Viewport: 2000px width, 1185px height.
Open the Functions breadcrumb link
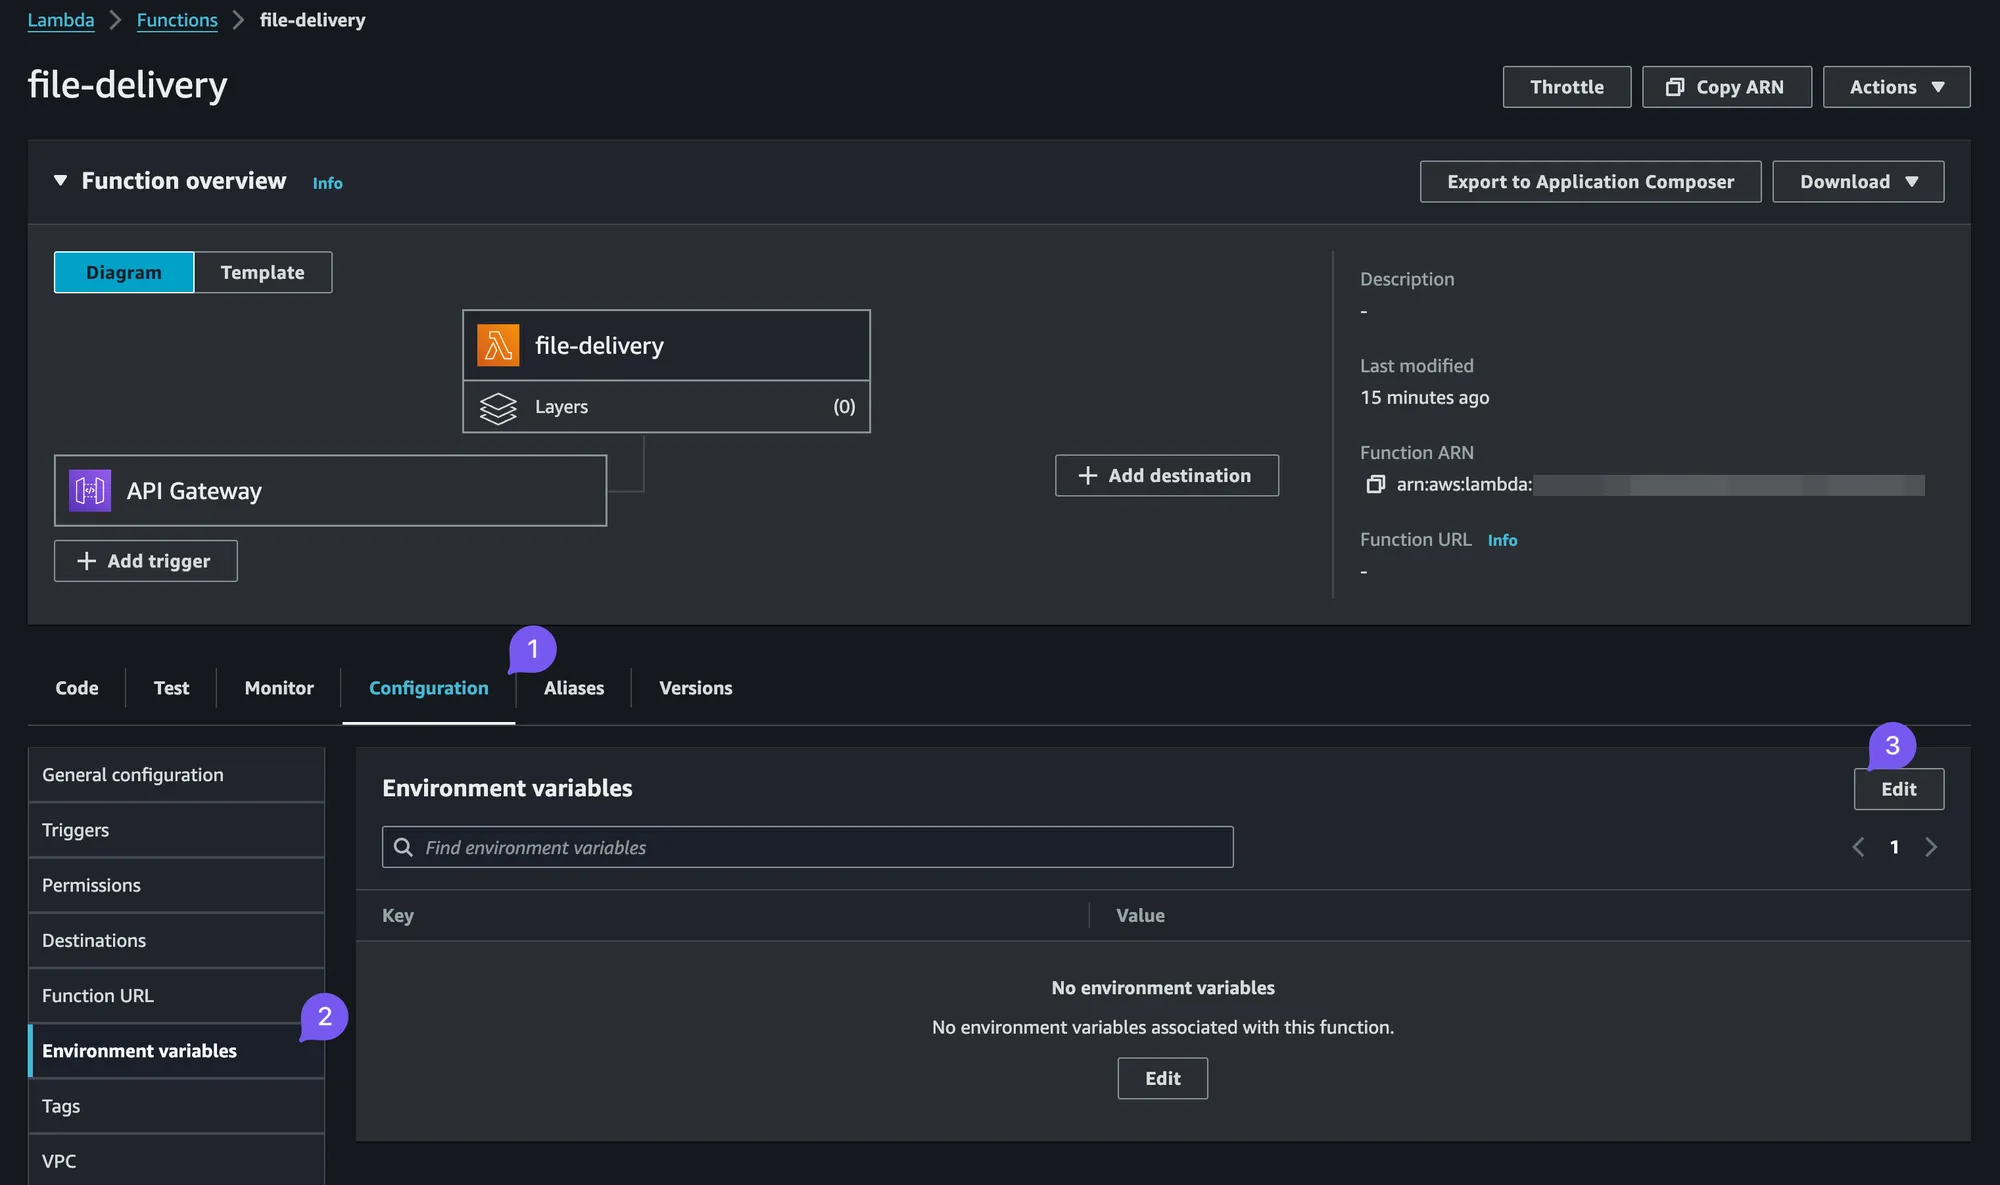(177, 20)
